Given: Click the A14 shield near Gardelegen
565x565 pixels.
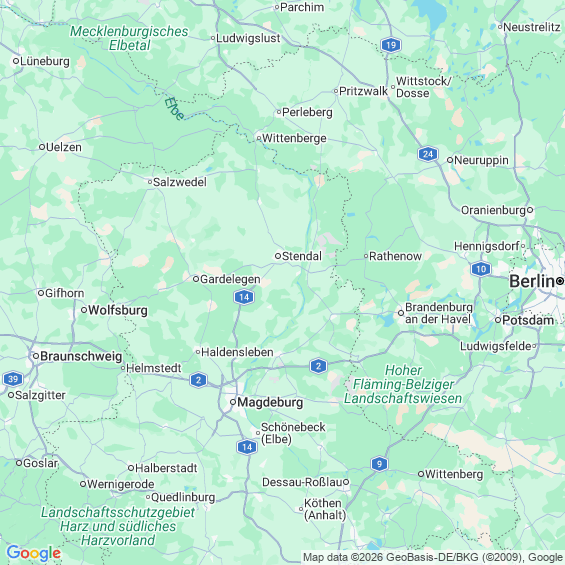Looking at the screenshot, I should [244, 297].
